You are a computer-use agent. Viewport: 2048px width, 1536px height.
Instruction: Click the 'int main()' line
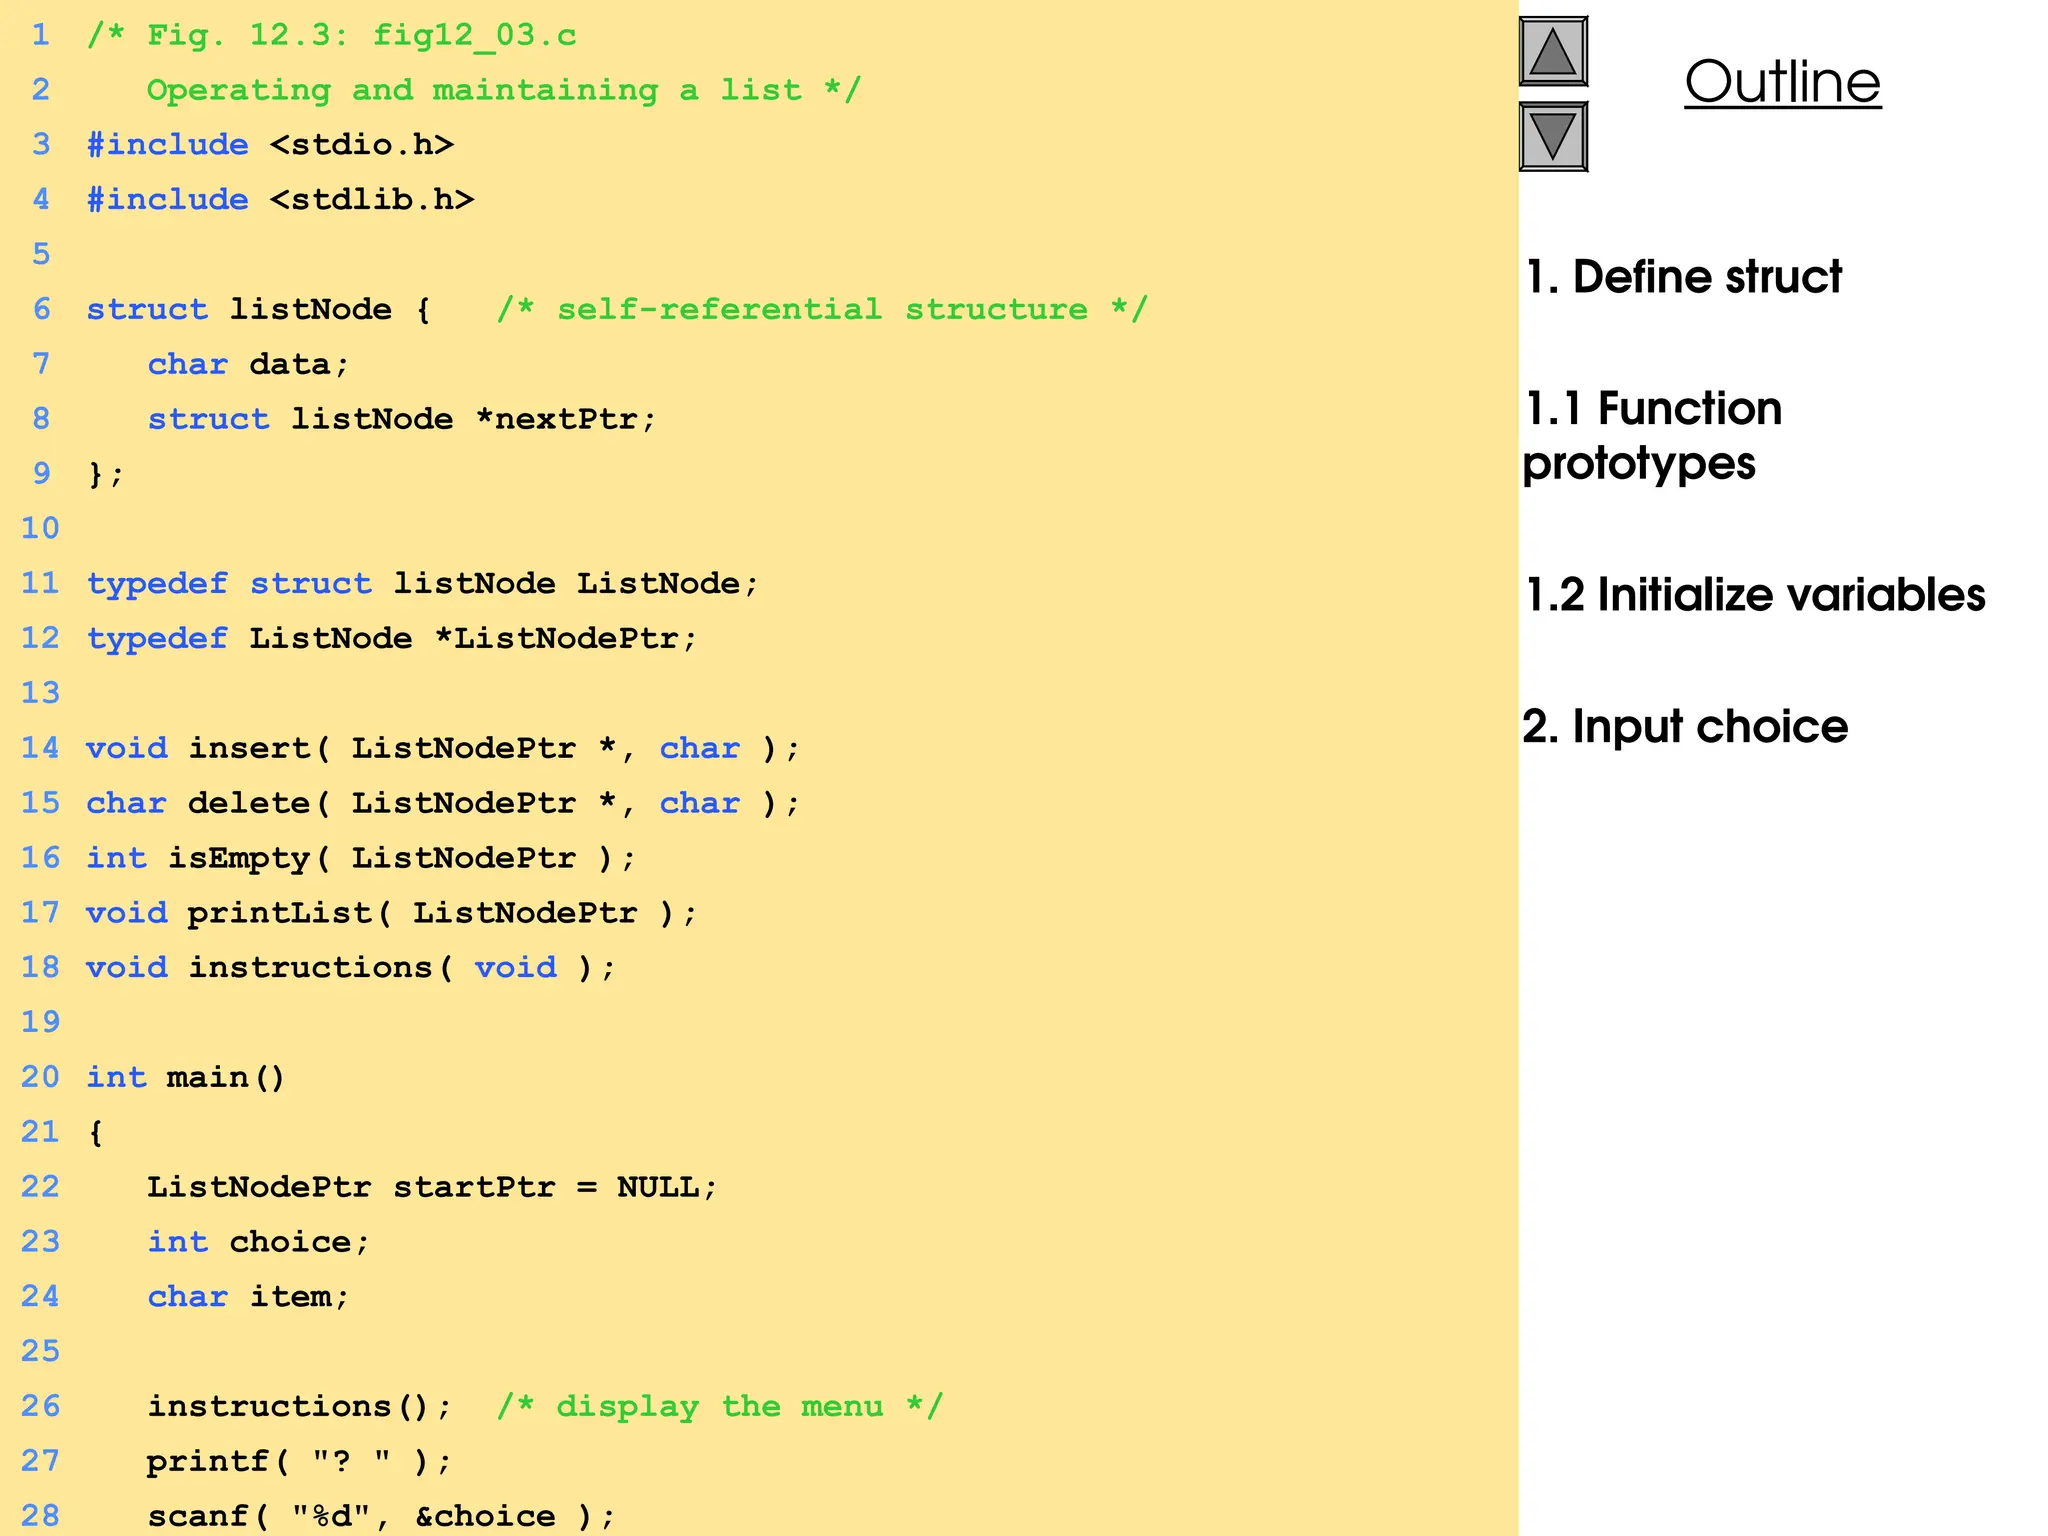[x=186, y=1078]
